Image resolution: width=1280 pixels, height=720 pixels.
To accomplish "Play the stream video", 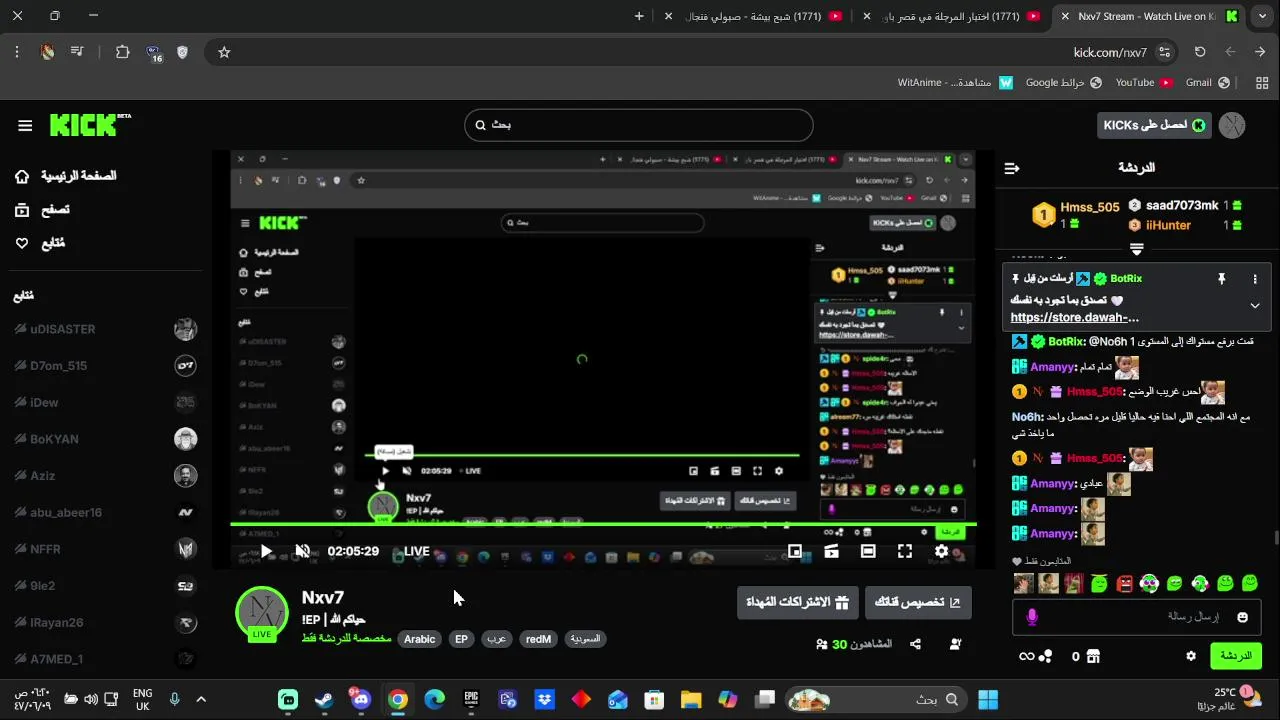I will pos(266,551).
